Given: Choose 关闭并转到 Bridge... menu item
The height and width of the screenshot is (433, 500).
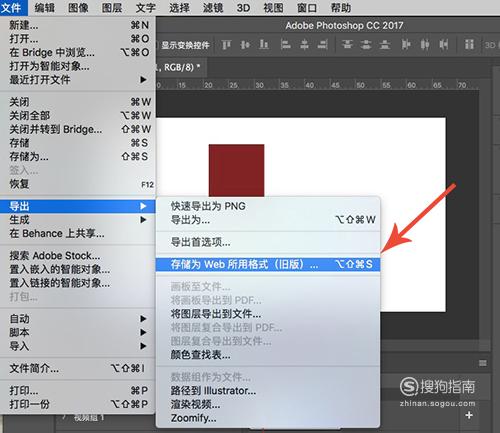Looking at the screenshot, I should pos(78,129).
